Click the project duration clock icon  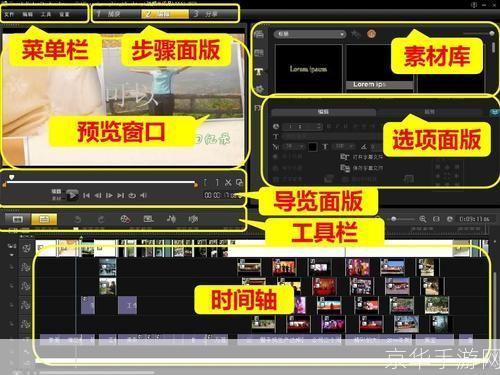click(450, 219)
